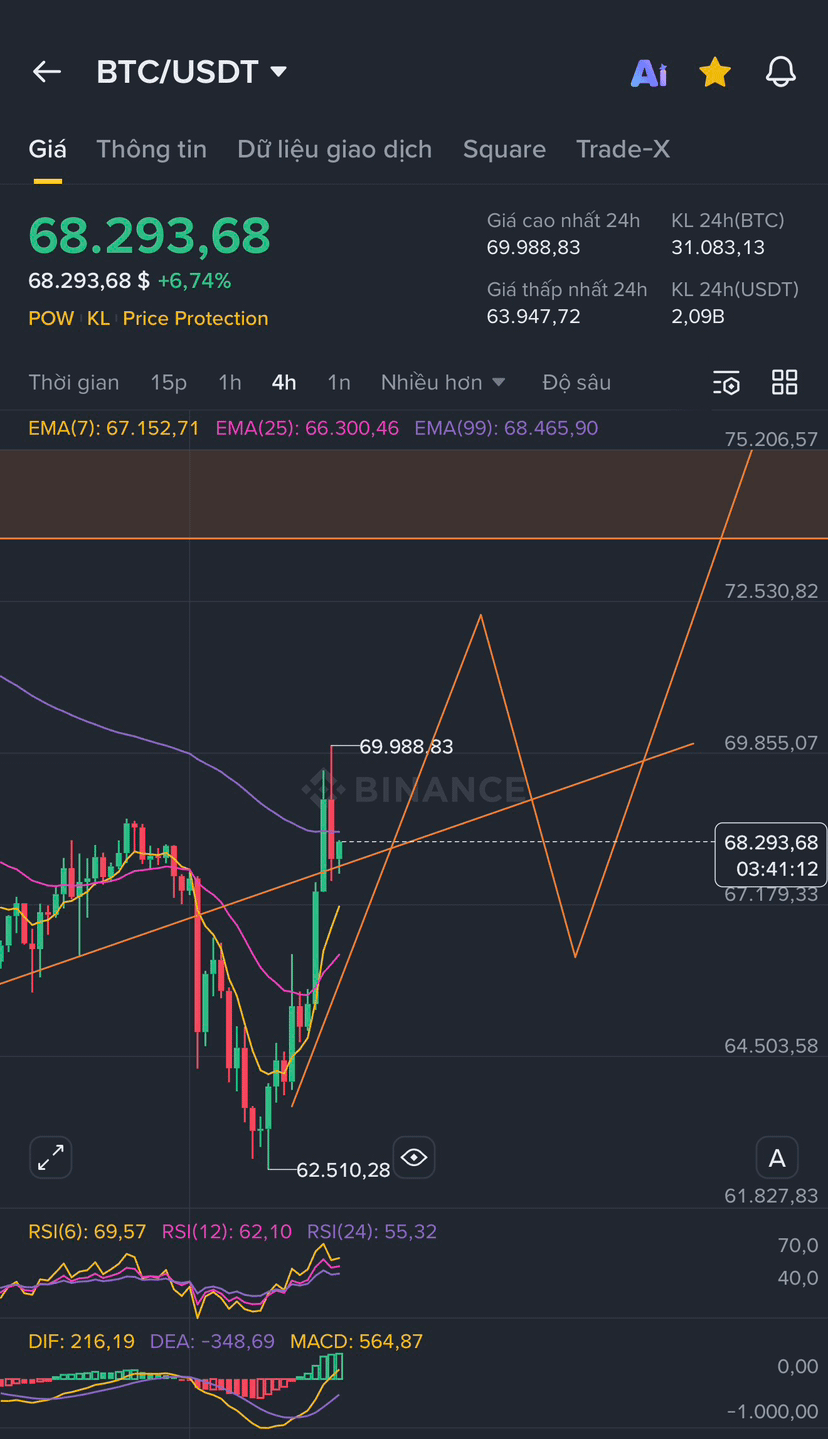The image size is (828, 1439).
Task: Select the 1n timeframe
Action: tap(339, 382)
